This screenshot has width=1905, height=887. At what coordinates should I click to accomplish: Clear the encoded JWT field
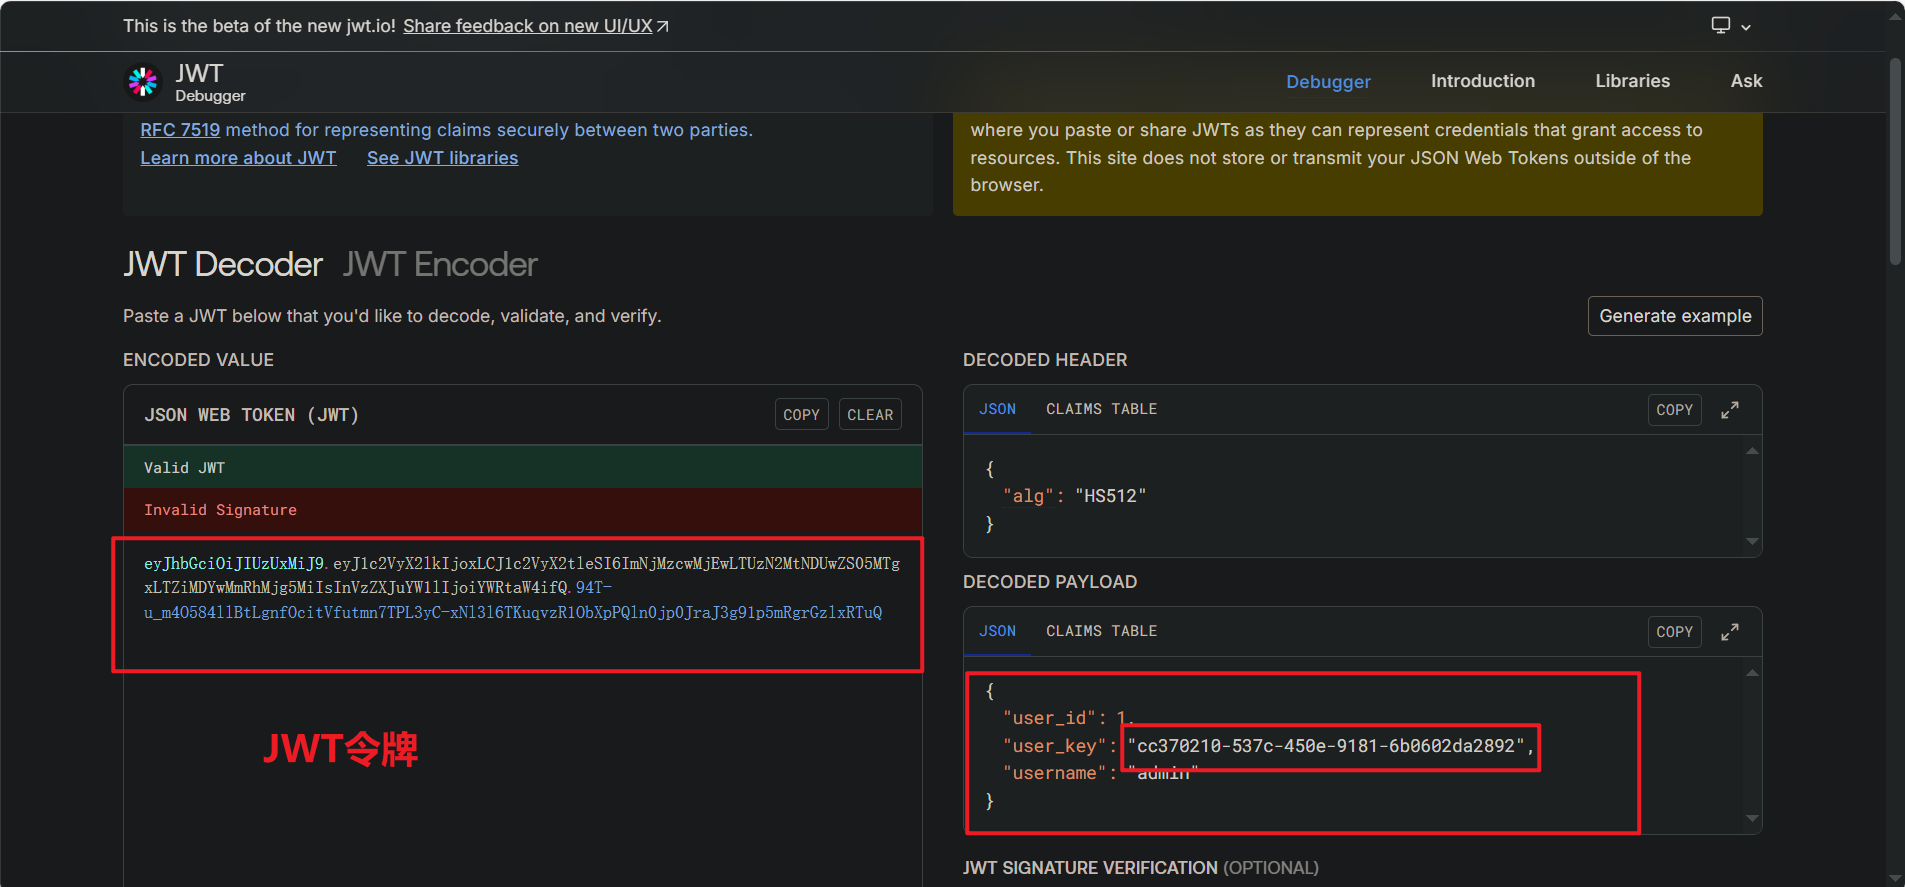870,415
